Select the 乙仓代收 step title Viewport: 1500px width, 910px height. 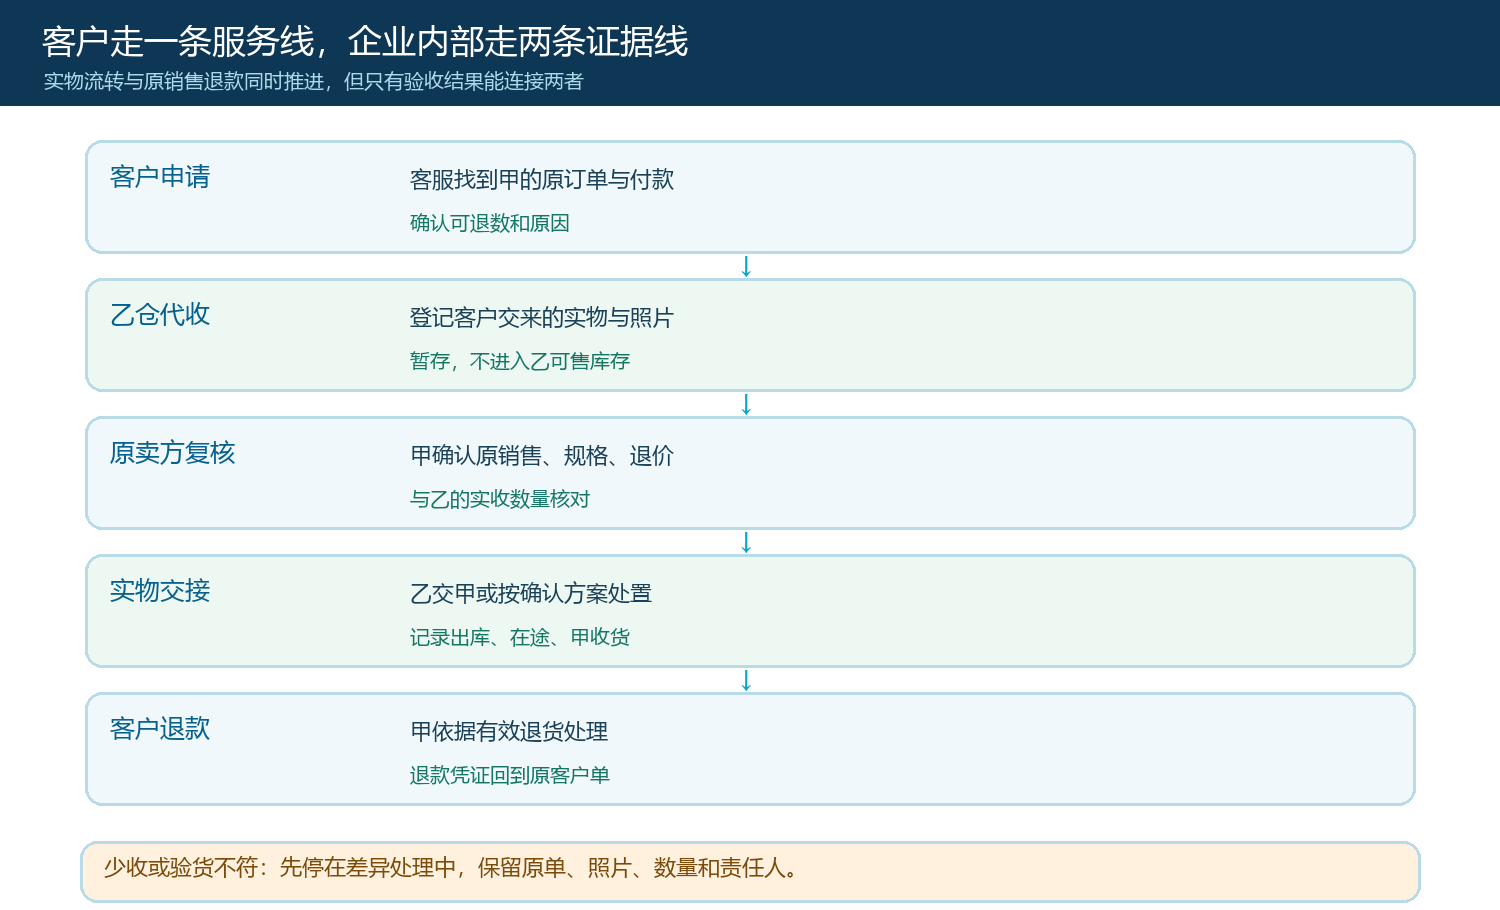[x=160, y=315]
